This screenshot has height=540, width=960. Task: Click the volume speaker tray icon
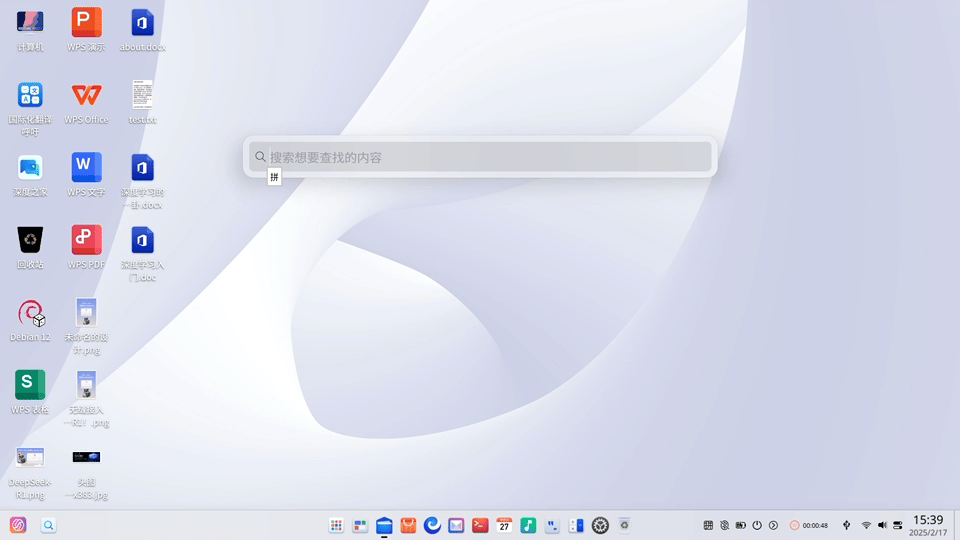[882, 525]
